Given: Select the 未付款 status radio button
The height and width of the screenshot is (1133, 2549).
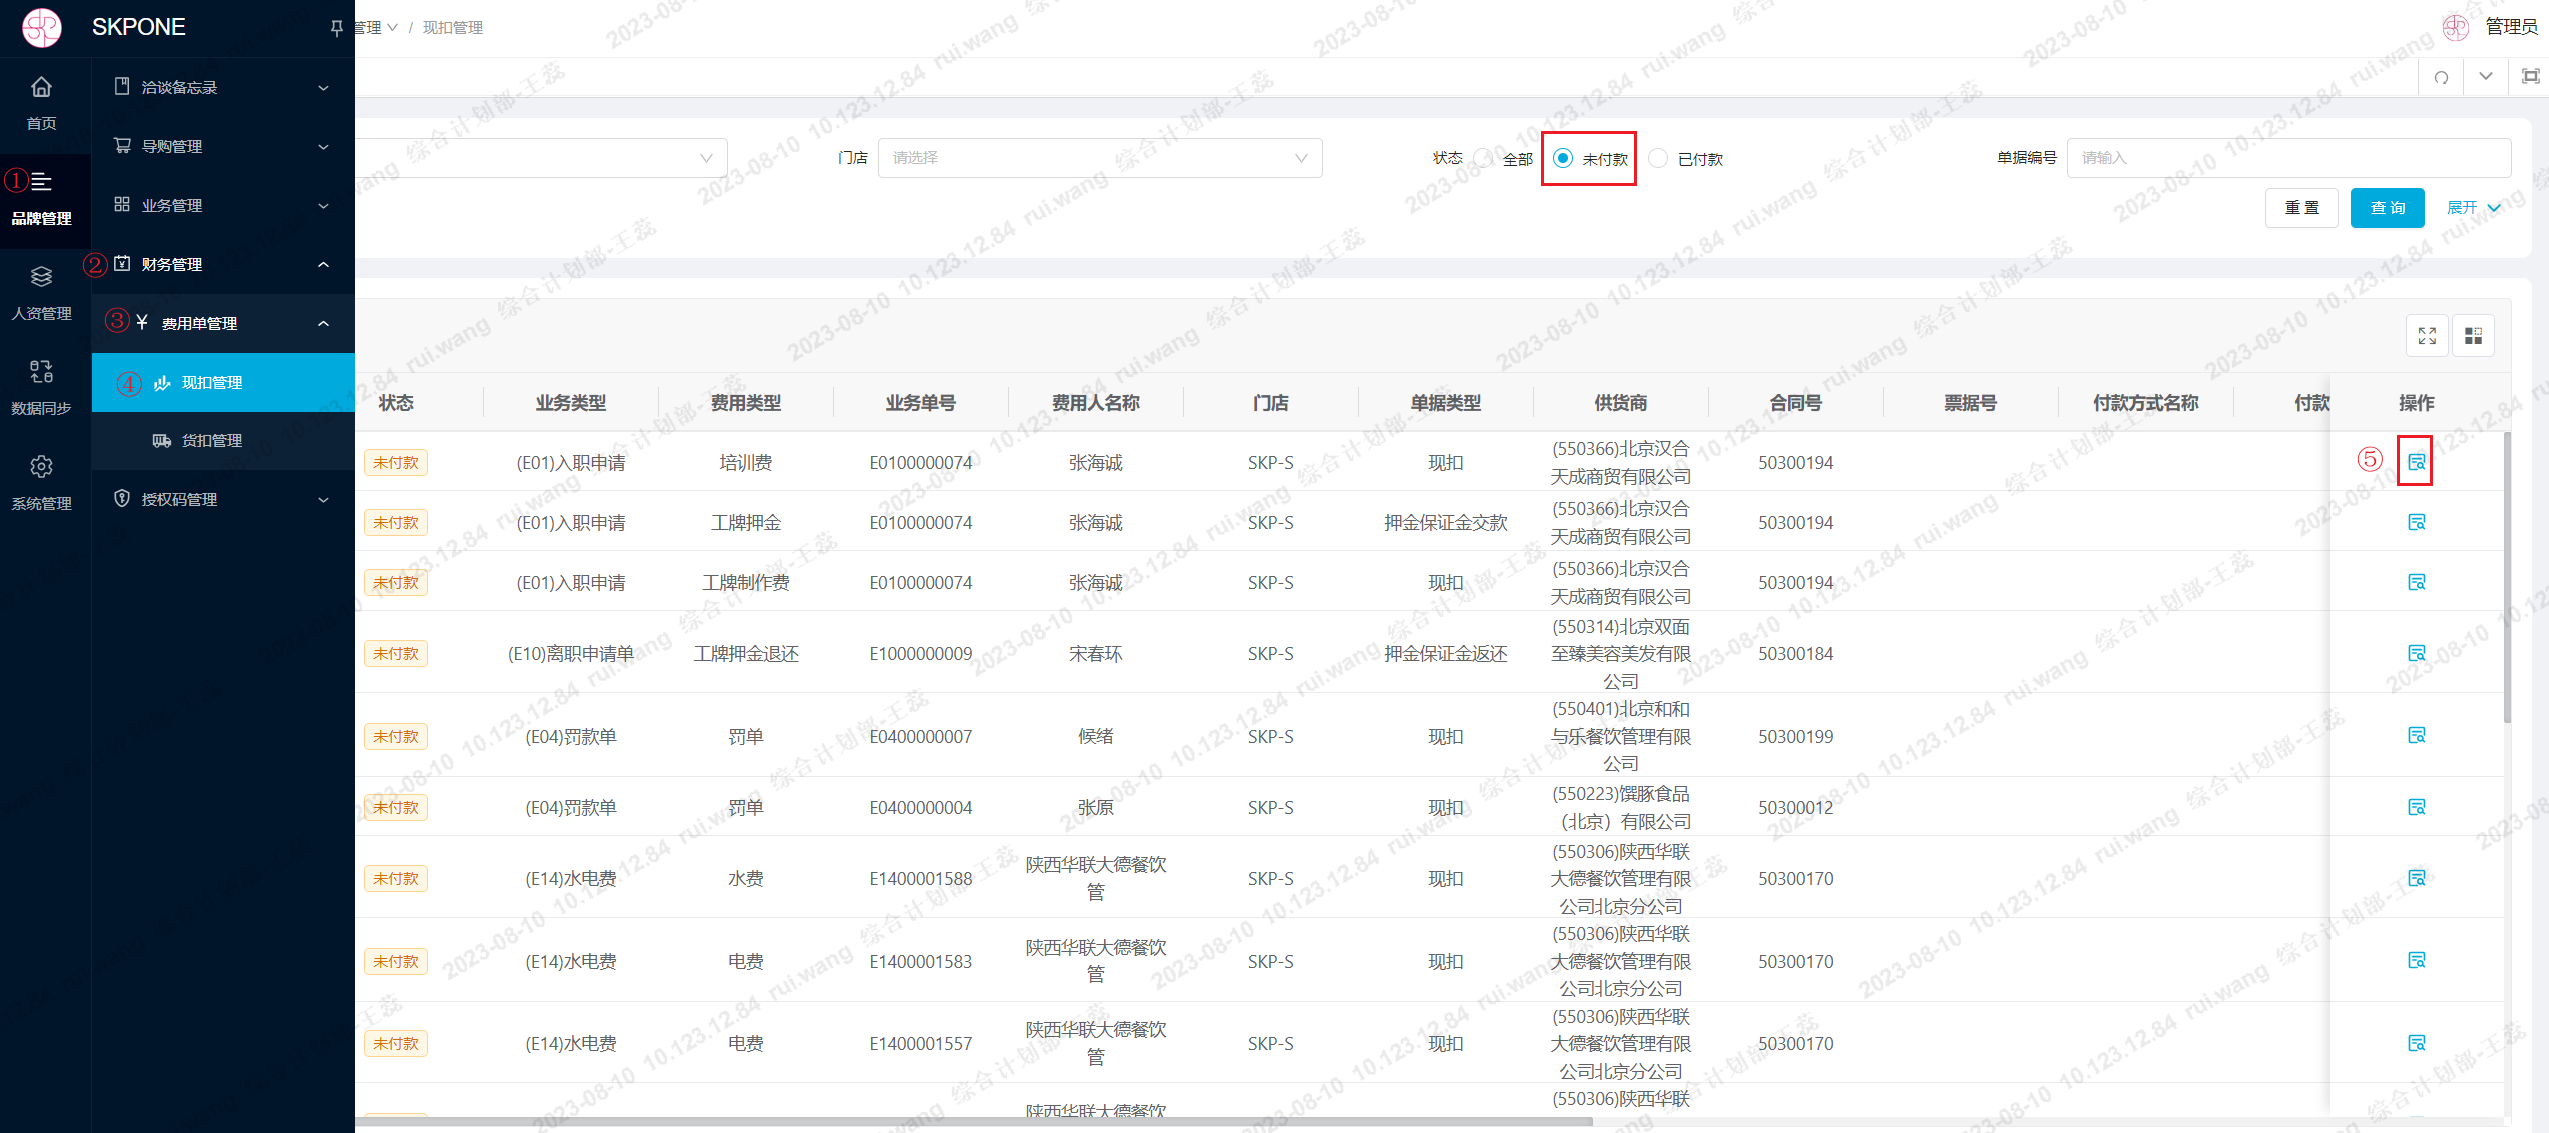Looking at the screenshot, I should (x=1563, y=158).
